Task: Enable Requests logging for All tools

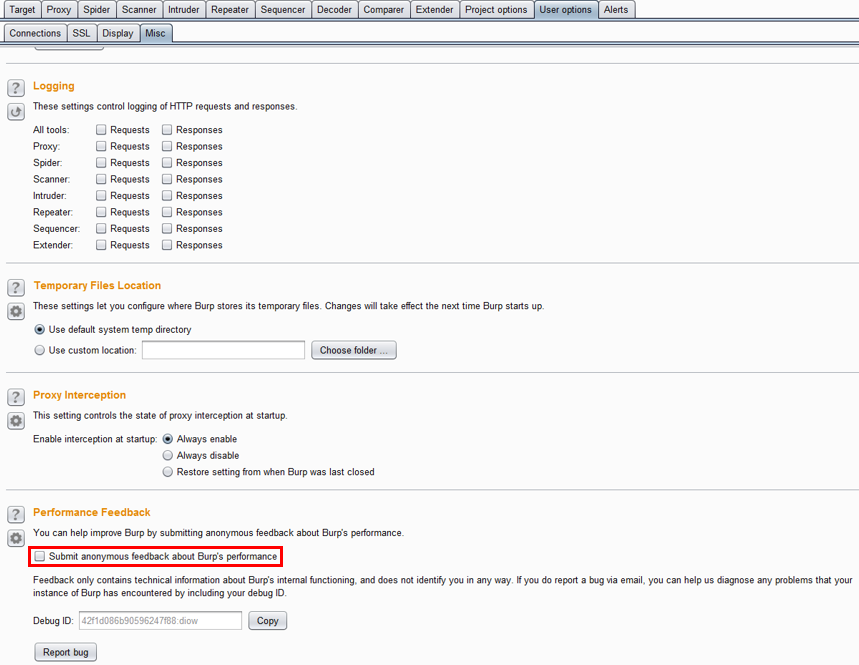Action: (x=101, y=130)
